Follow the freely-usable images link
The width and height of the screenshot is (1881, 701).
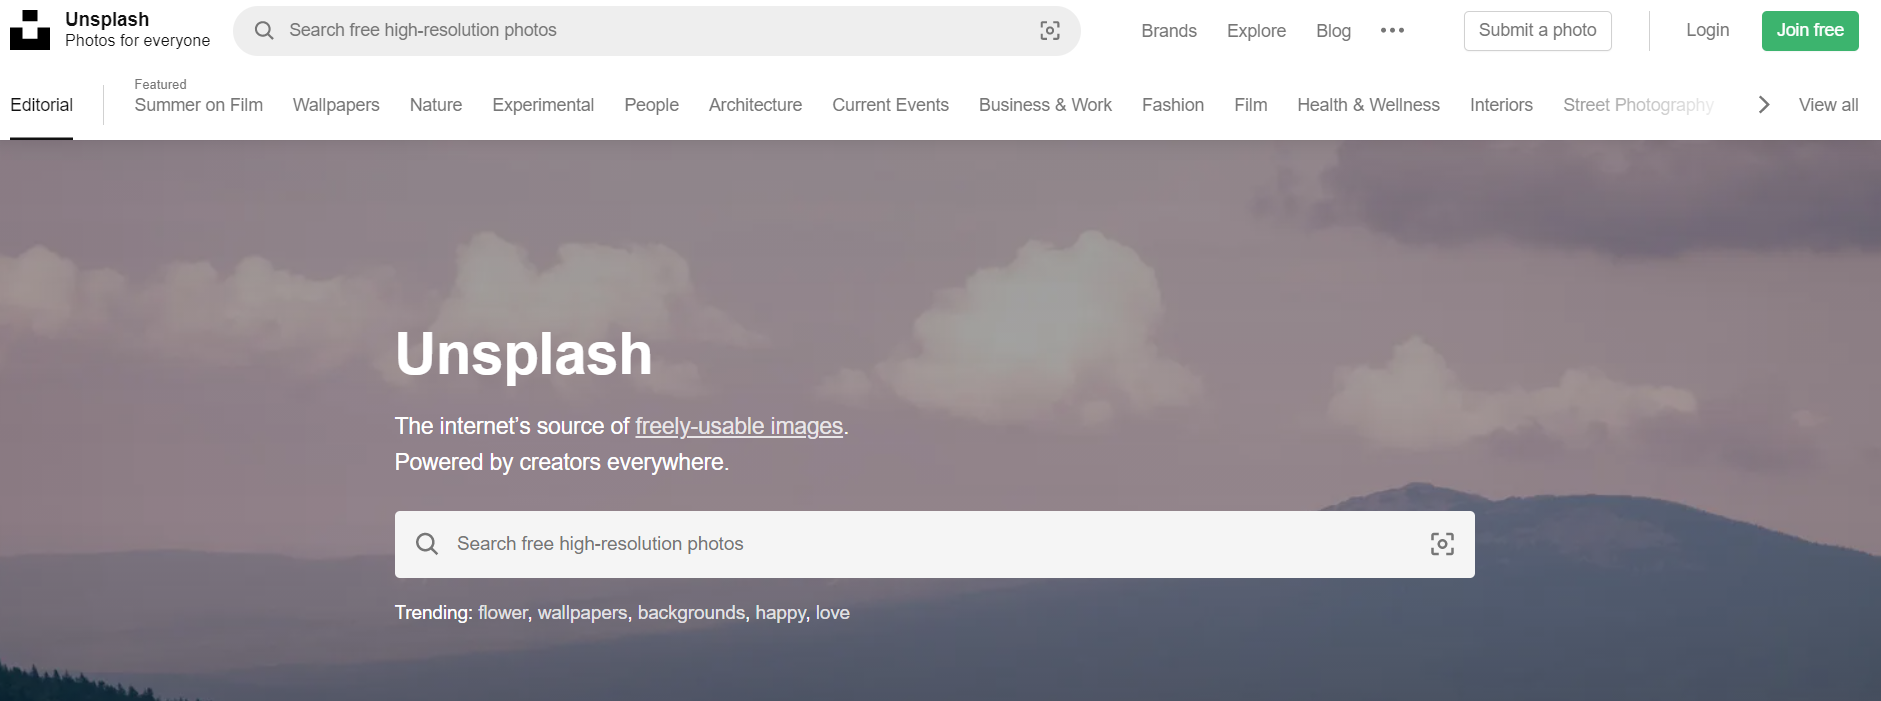pyautogui.click(x=739, y=426)
